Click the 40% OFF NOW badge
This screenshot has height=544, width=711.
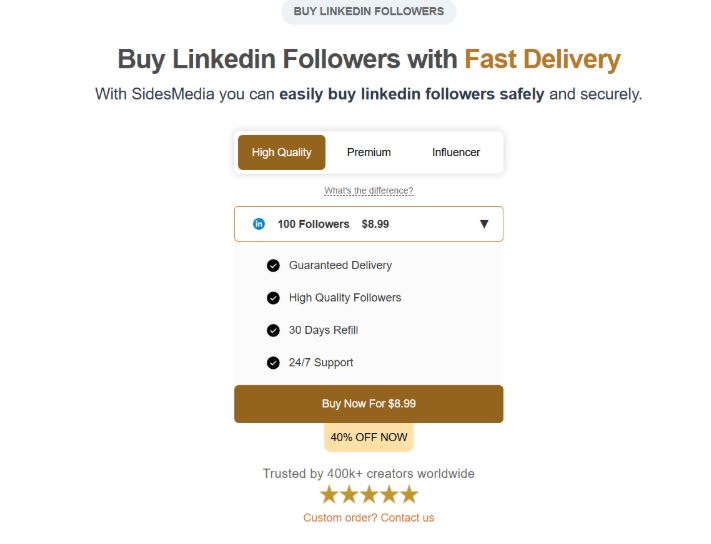368,437
